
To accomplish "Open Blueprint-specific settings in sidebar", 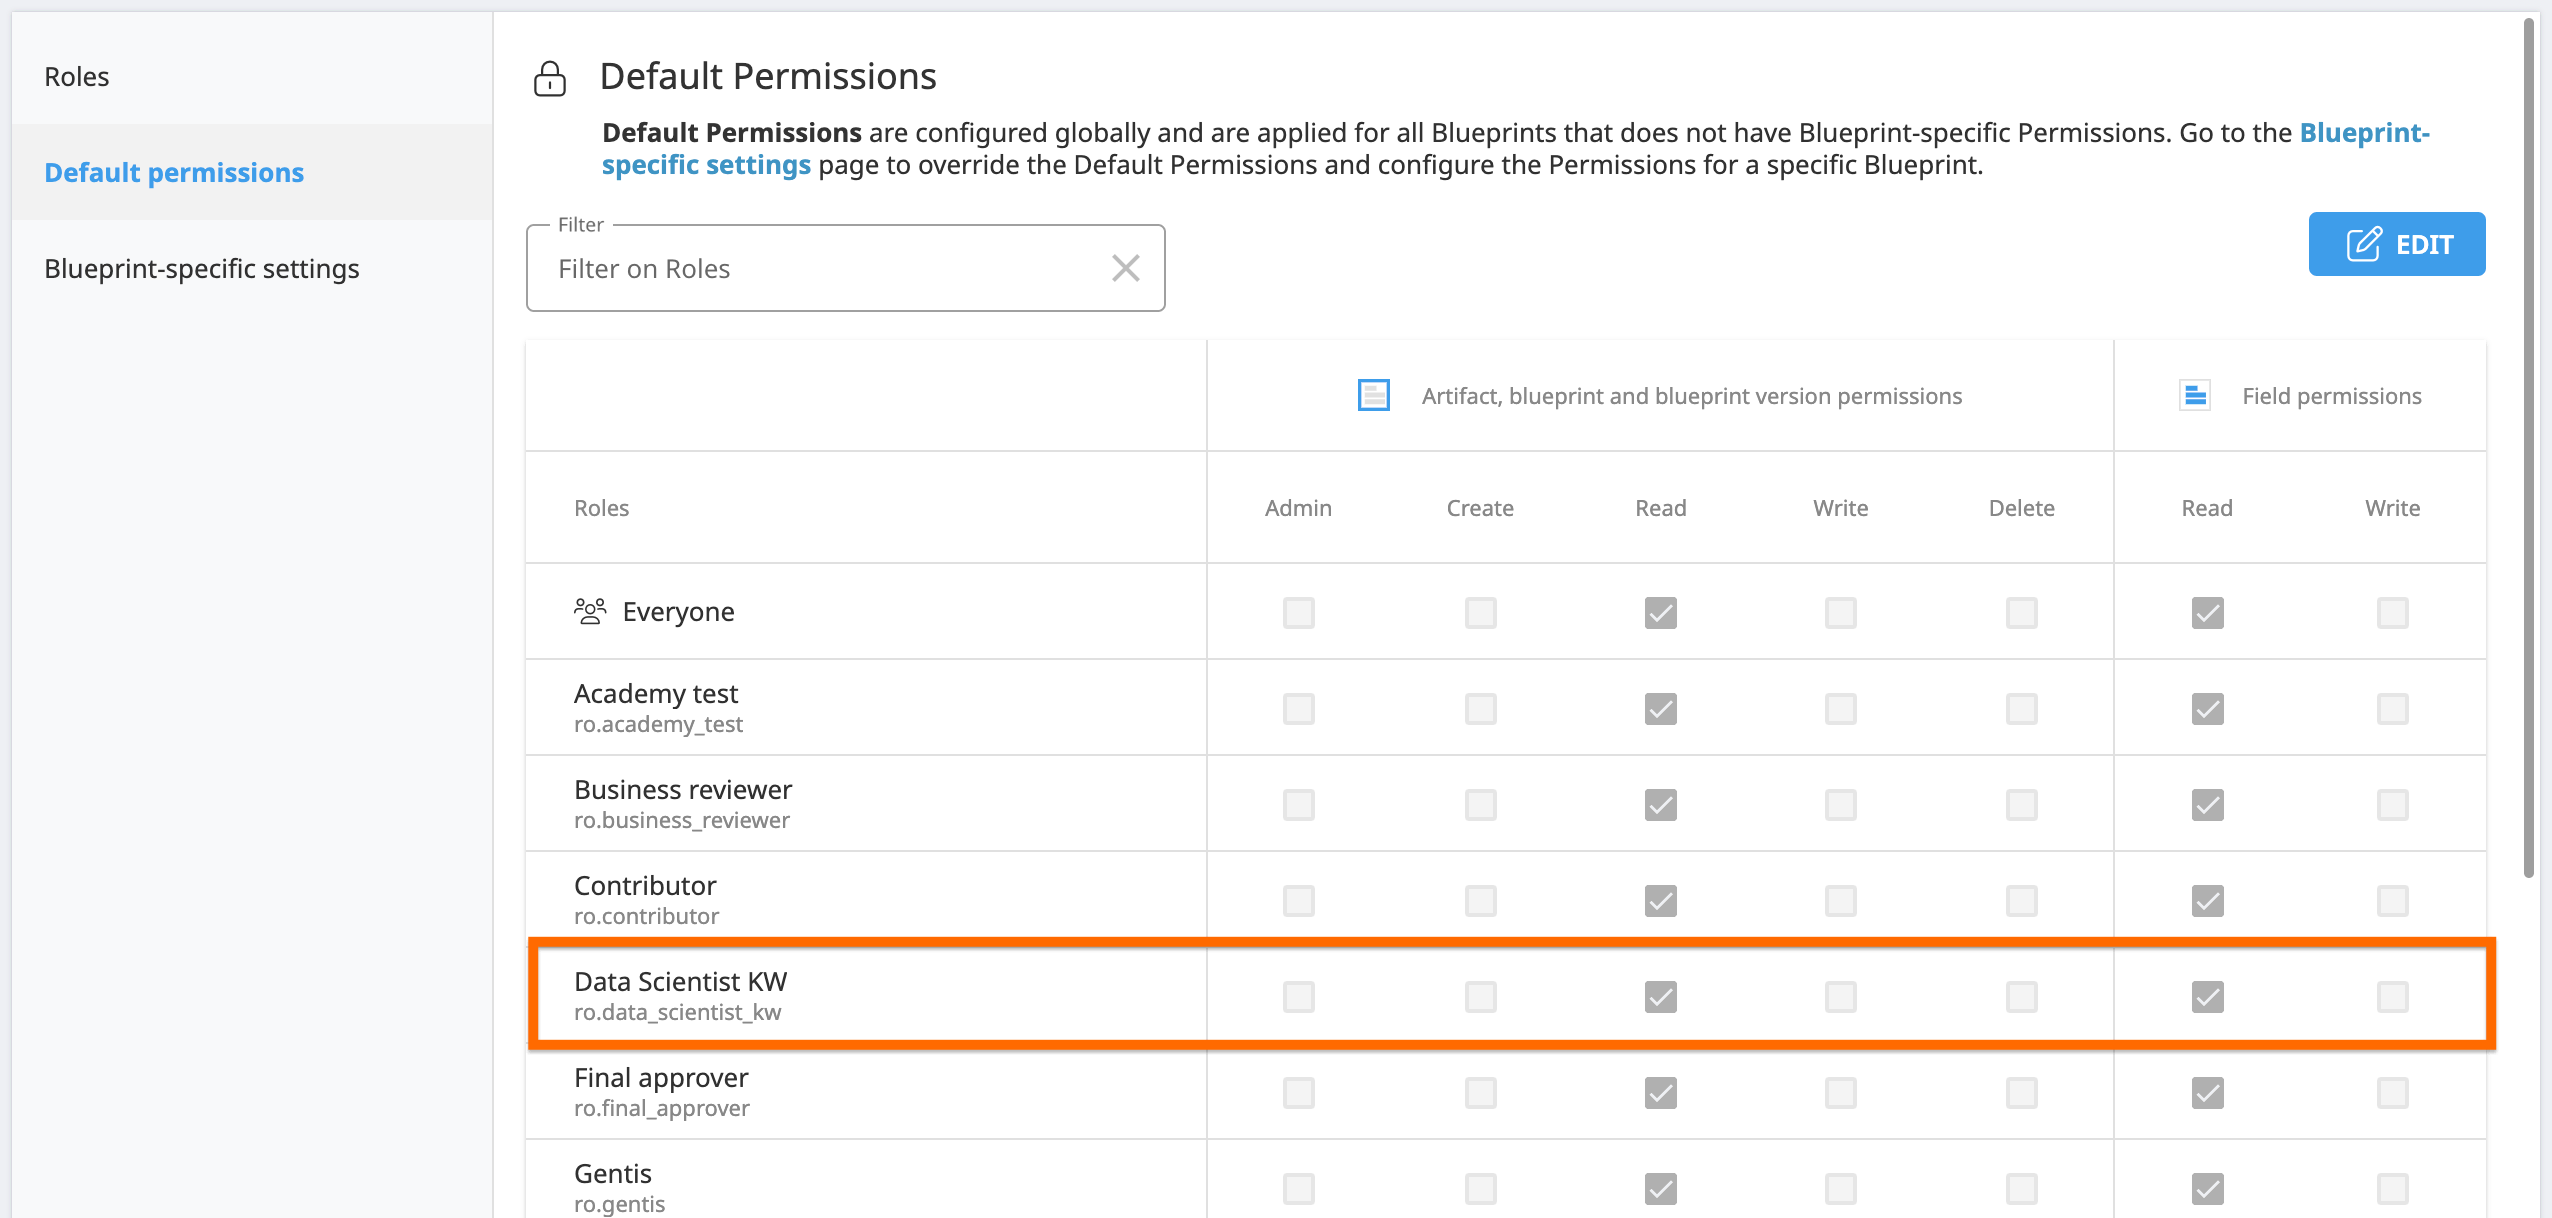I will click(252, 269).
